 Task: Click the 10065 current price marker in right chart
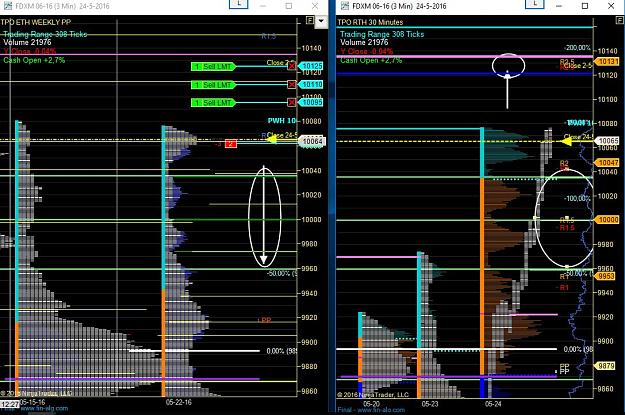(609, 141)
